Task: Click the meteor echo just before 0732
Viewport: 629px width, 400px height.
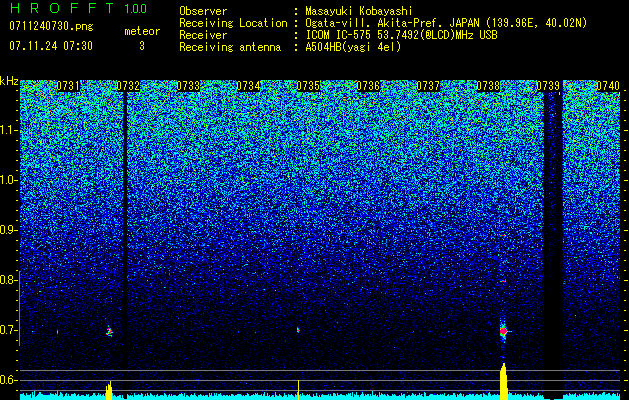Action: pyautogui.click(x=109, y=331)
